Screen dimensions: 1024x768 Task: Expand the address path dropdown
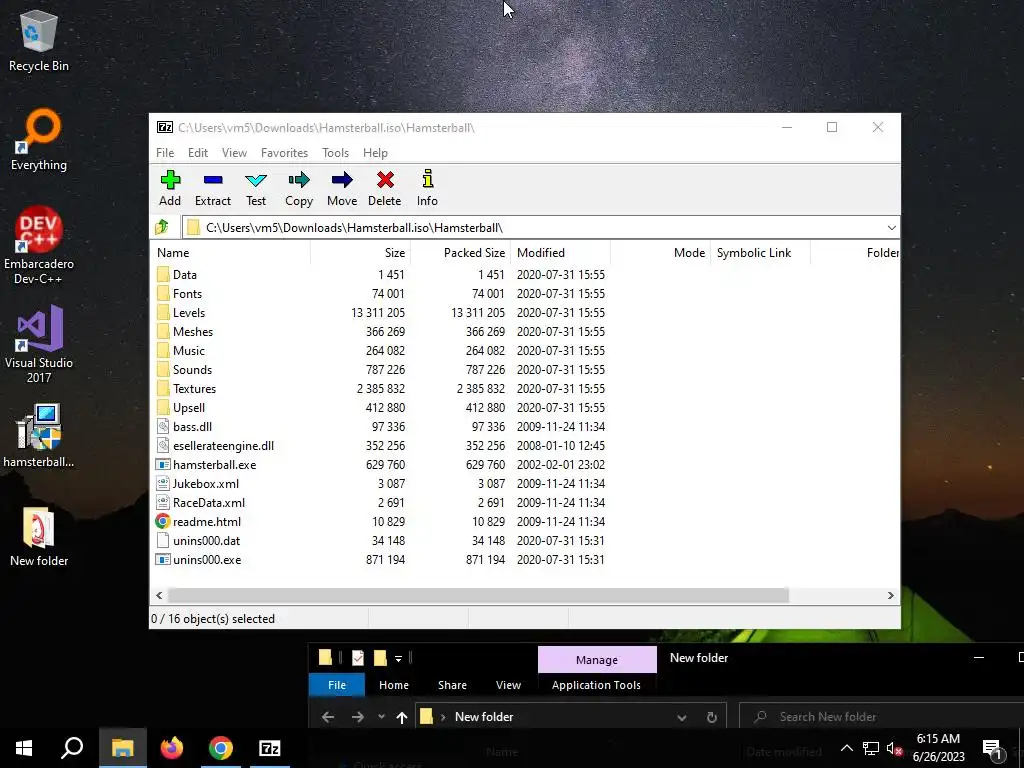891,227
